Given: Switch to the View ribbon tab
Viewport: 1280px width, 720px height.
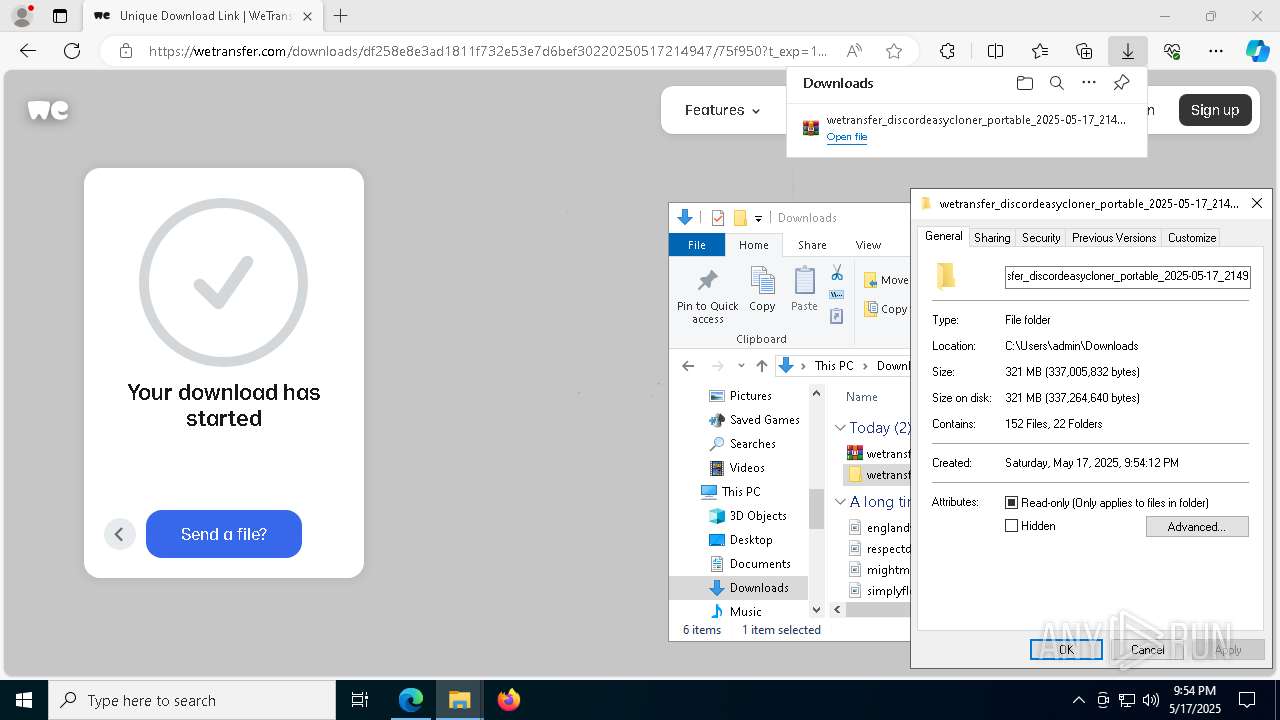Looking at the screenshot, I should point(868,245).
